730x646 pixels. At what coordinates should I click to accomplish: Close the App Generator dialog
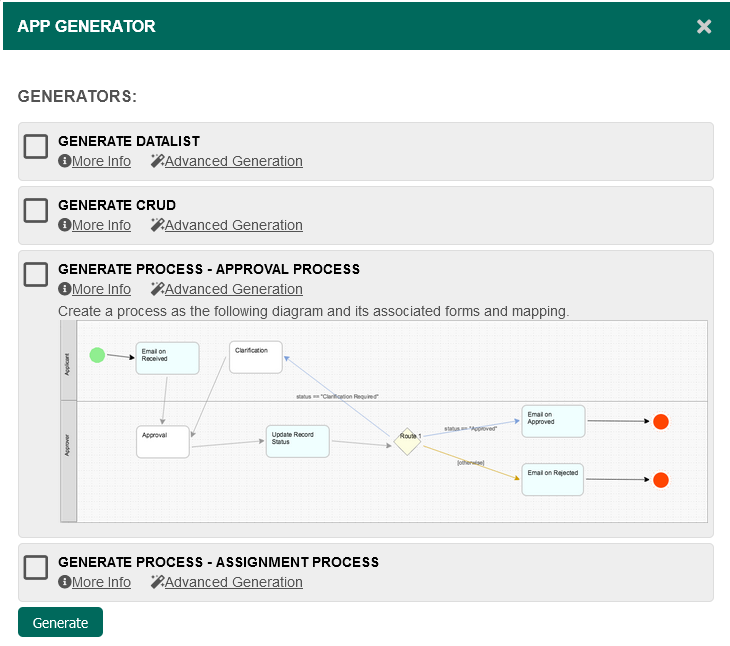pyautogui.click(x=704, y=27)
